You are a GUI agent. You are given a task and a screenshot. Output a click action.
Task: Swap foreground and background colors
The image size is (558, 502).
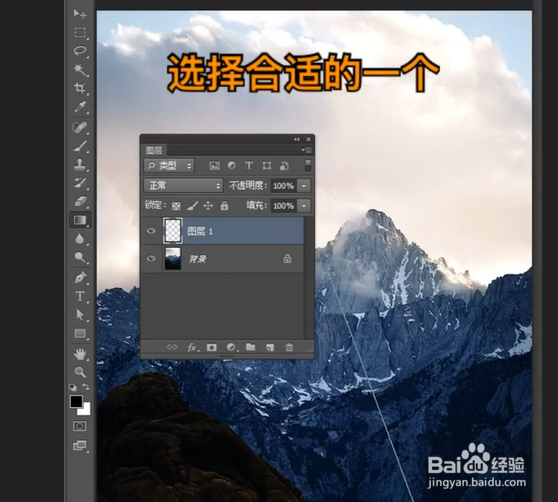coord(86,387)
